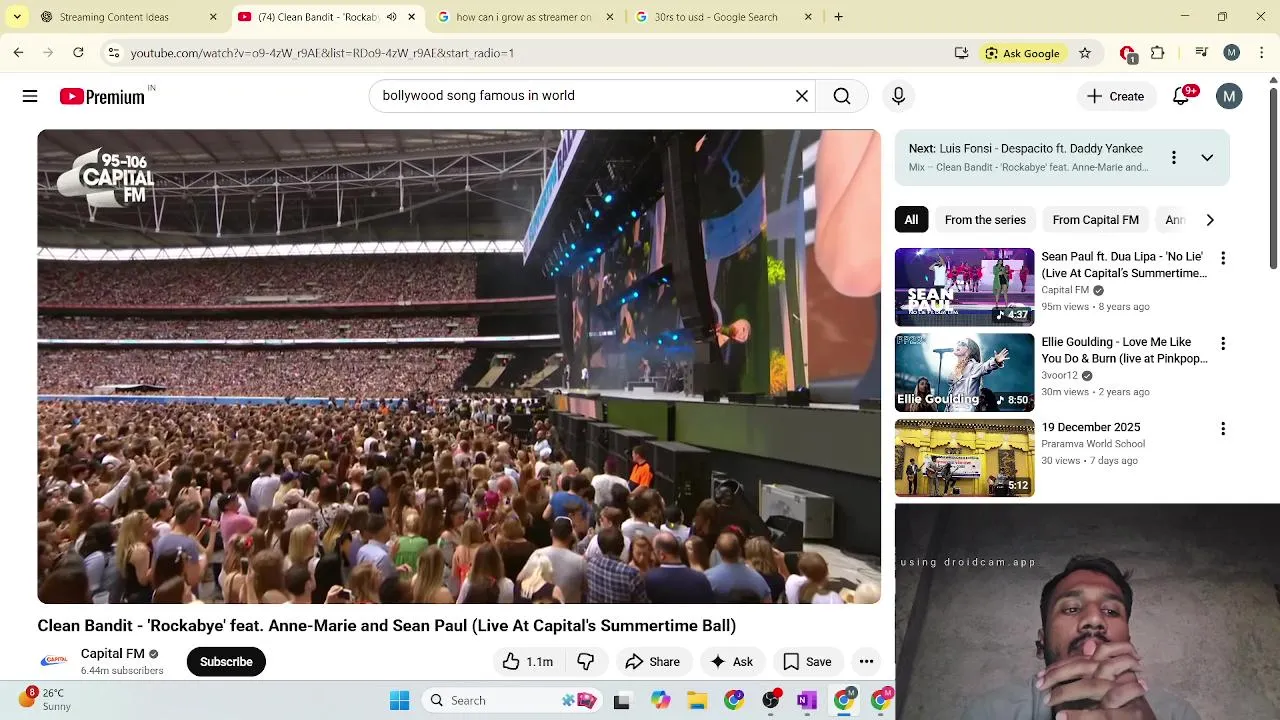Open YouTube account avatar menu
This screenshot has height=720, width=1280.
[x=1229, y=96]
